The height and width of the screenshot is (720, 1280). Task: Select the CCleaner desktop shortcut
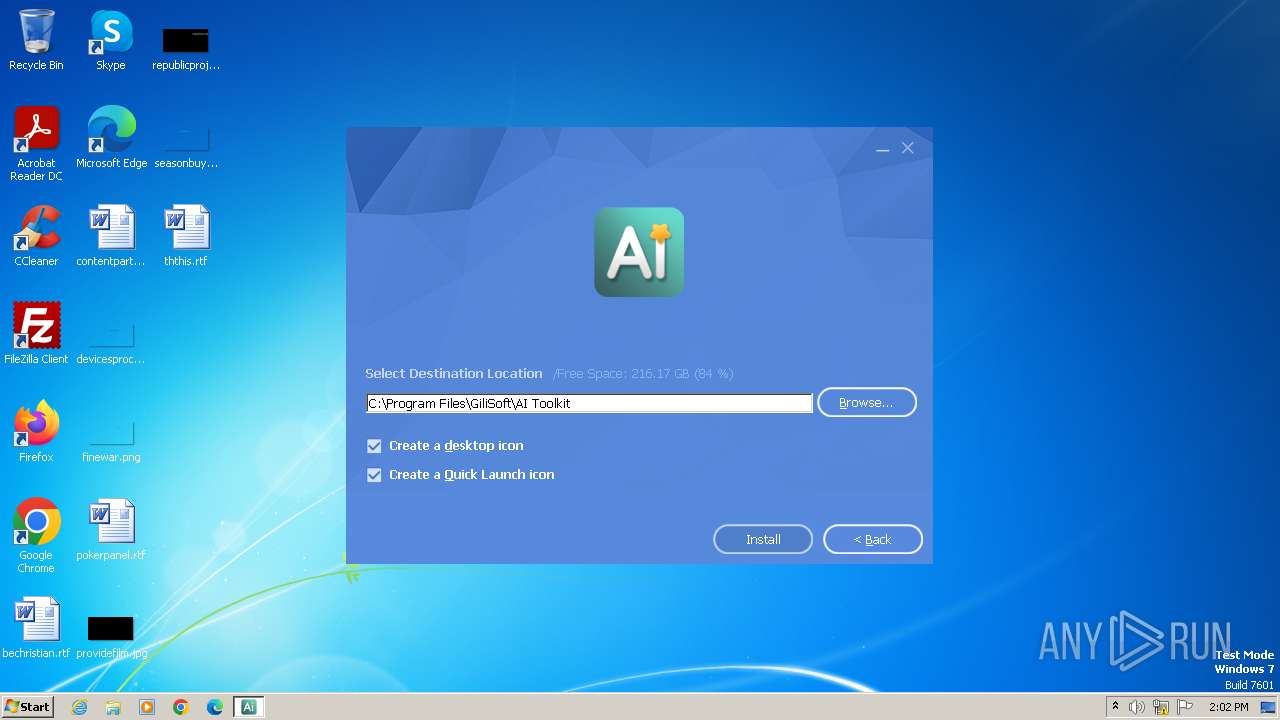[36, 236]
